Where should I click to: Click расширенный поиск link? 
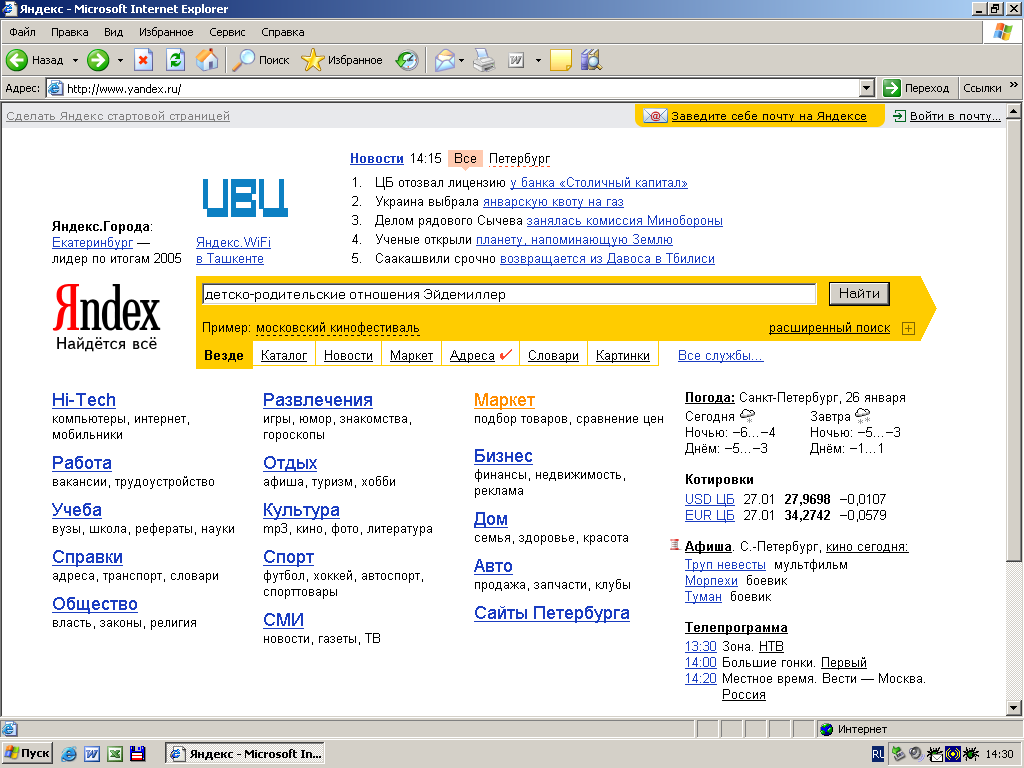[x=829, y=328]
